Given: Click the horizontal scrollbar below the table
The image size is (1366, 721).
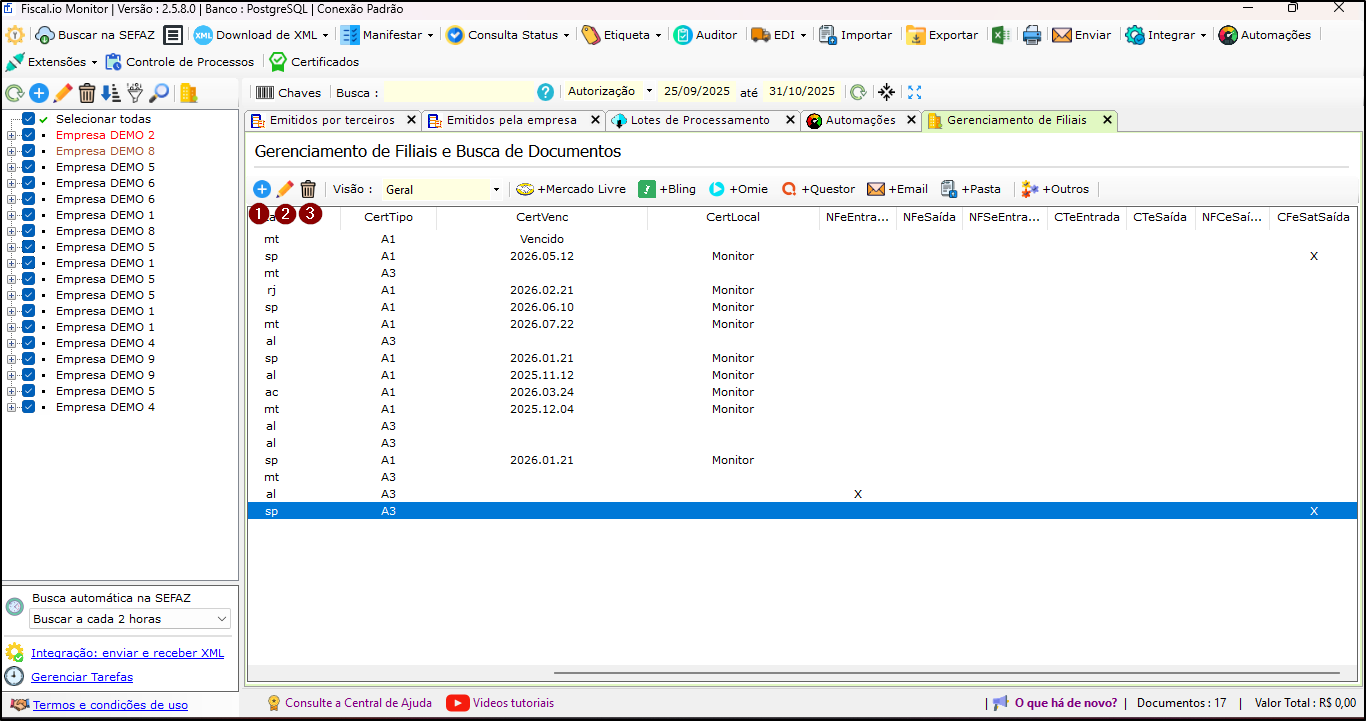Looking at the screenshot, I should click(800, 674).
